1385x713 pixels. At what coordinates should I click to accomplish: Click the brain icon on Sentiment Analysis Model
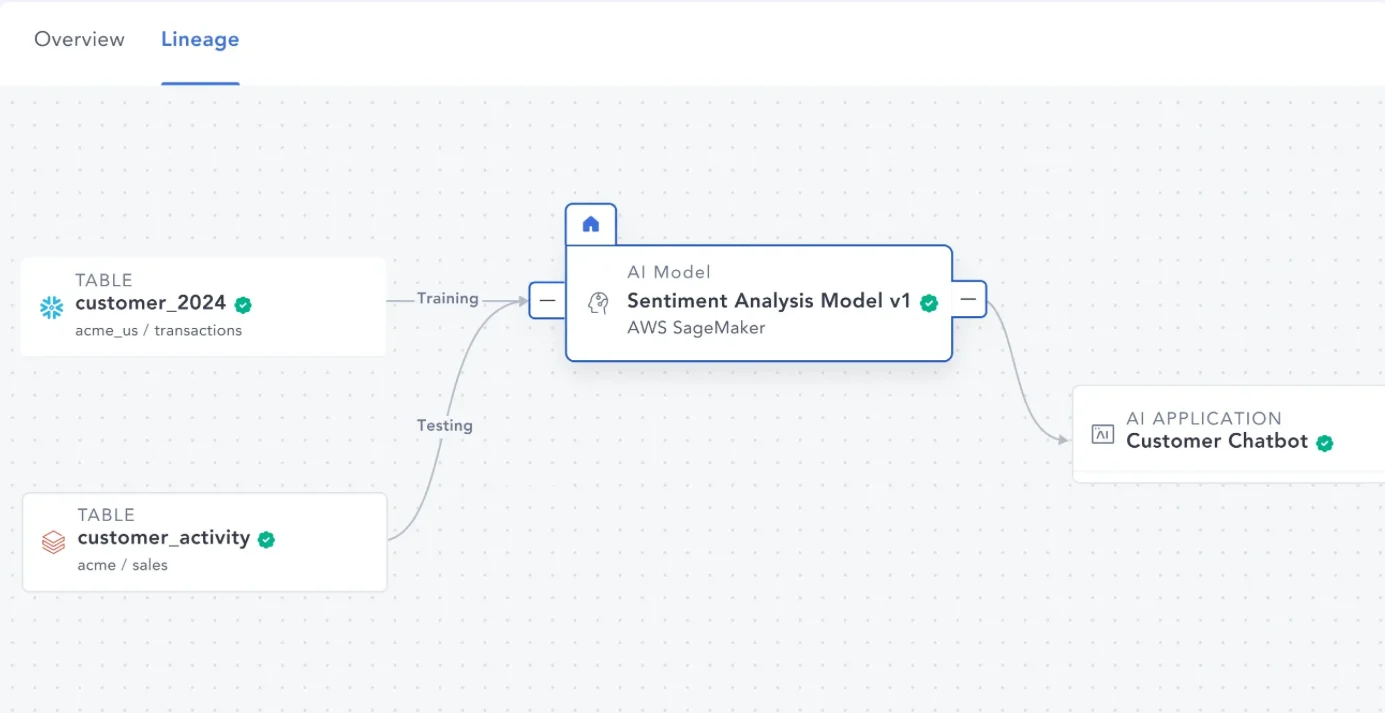(x=600, y=302)
